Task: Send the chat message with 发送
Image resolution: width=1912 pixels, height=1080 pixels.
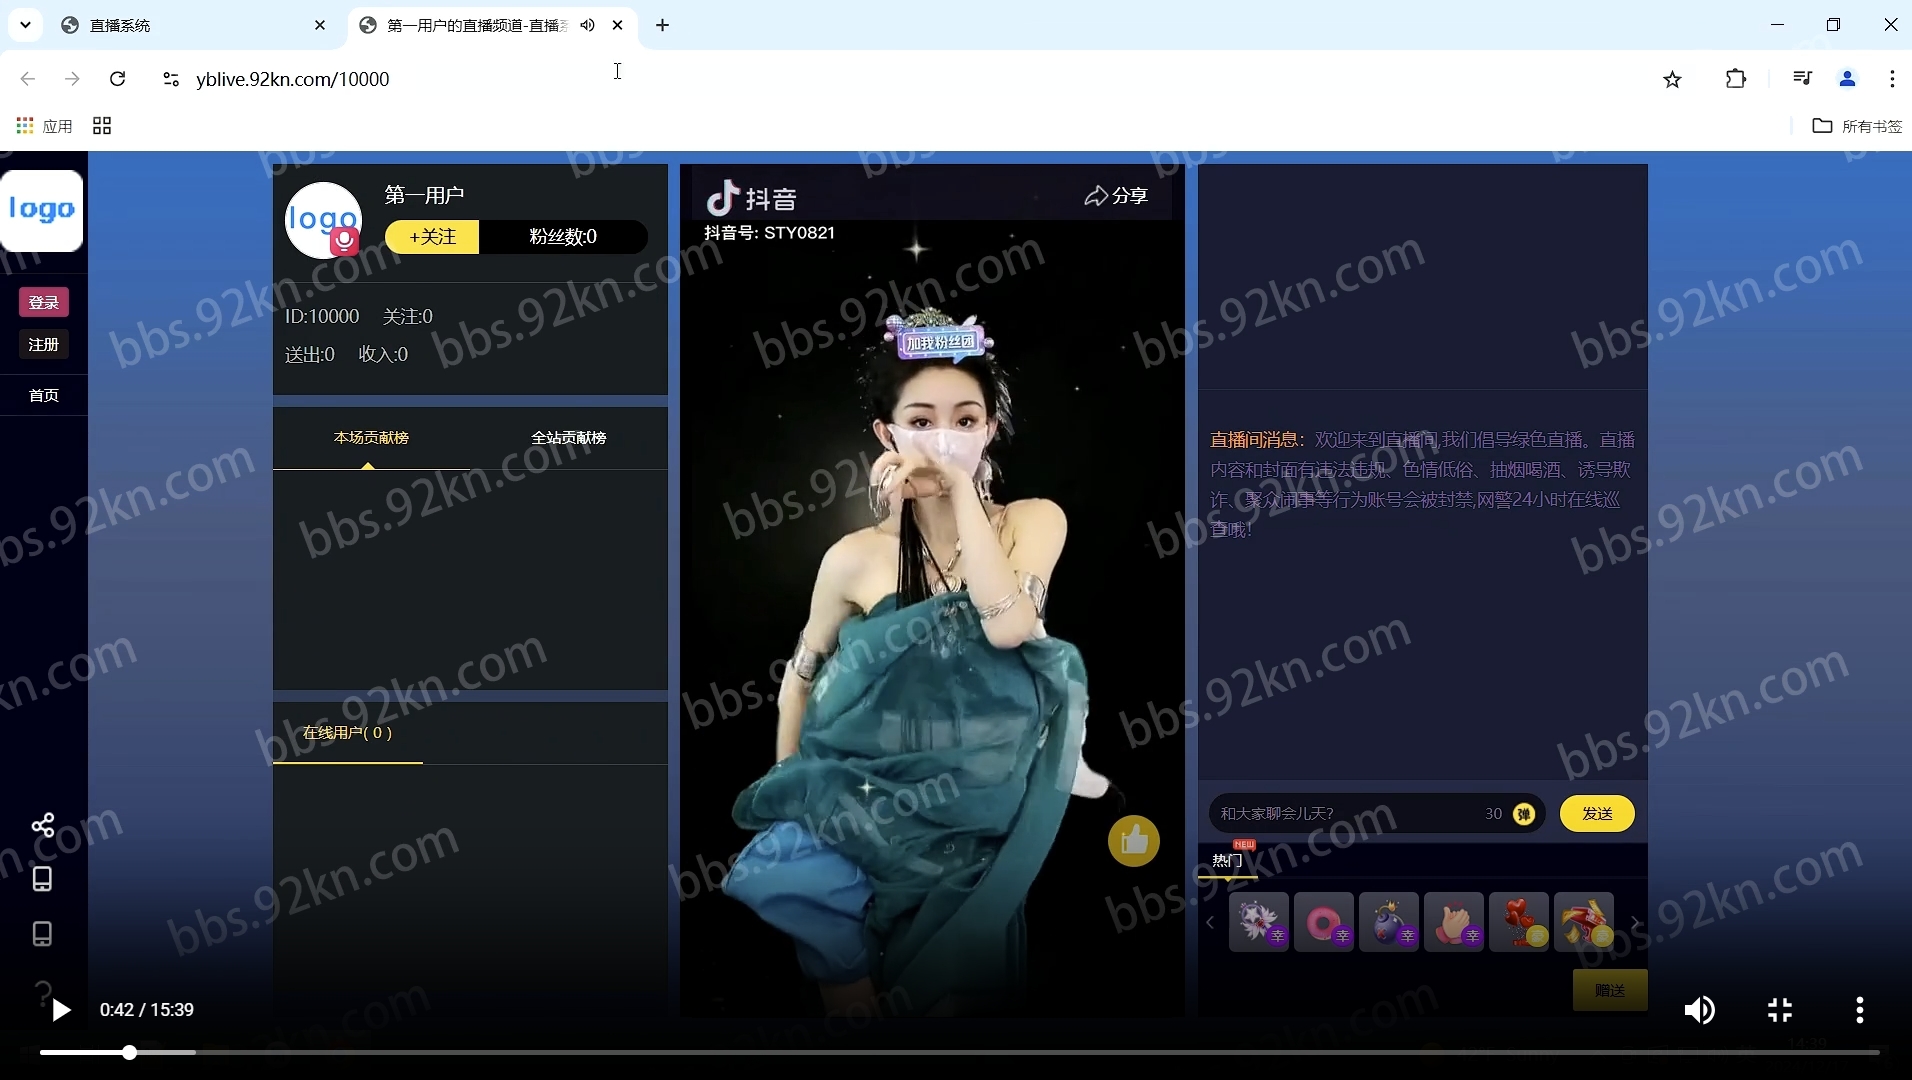Action: click(x=1597, y=814)
